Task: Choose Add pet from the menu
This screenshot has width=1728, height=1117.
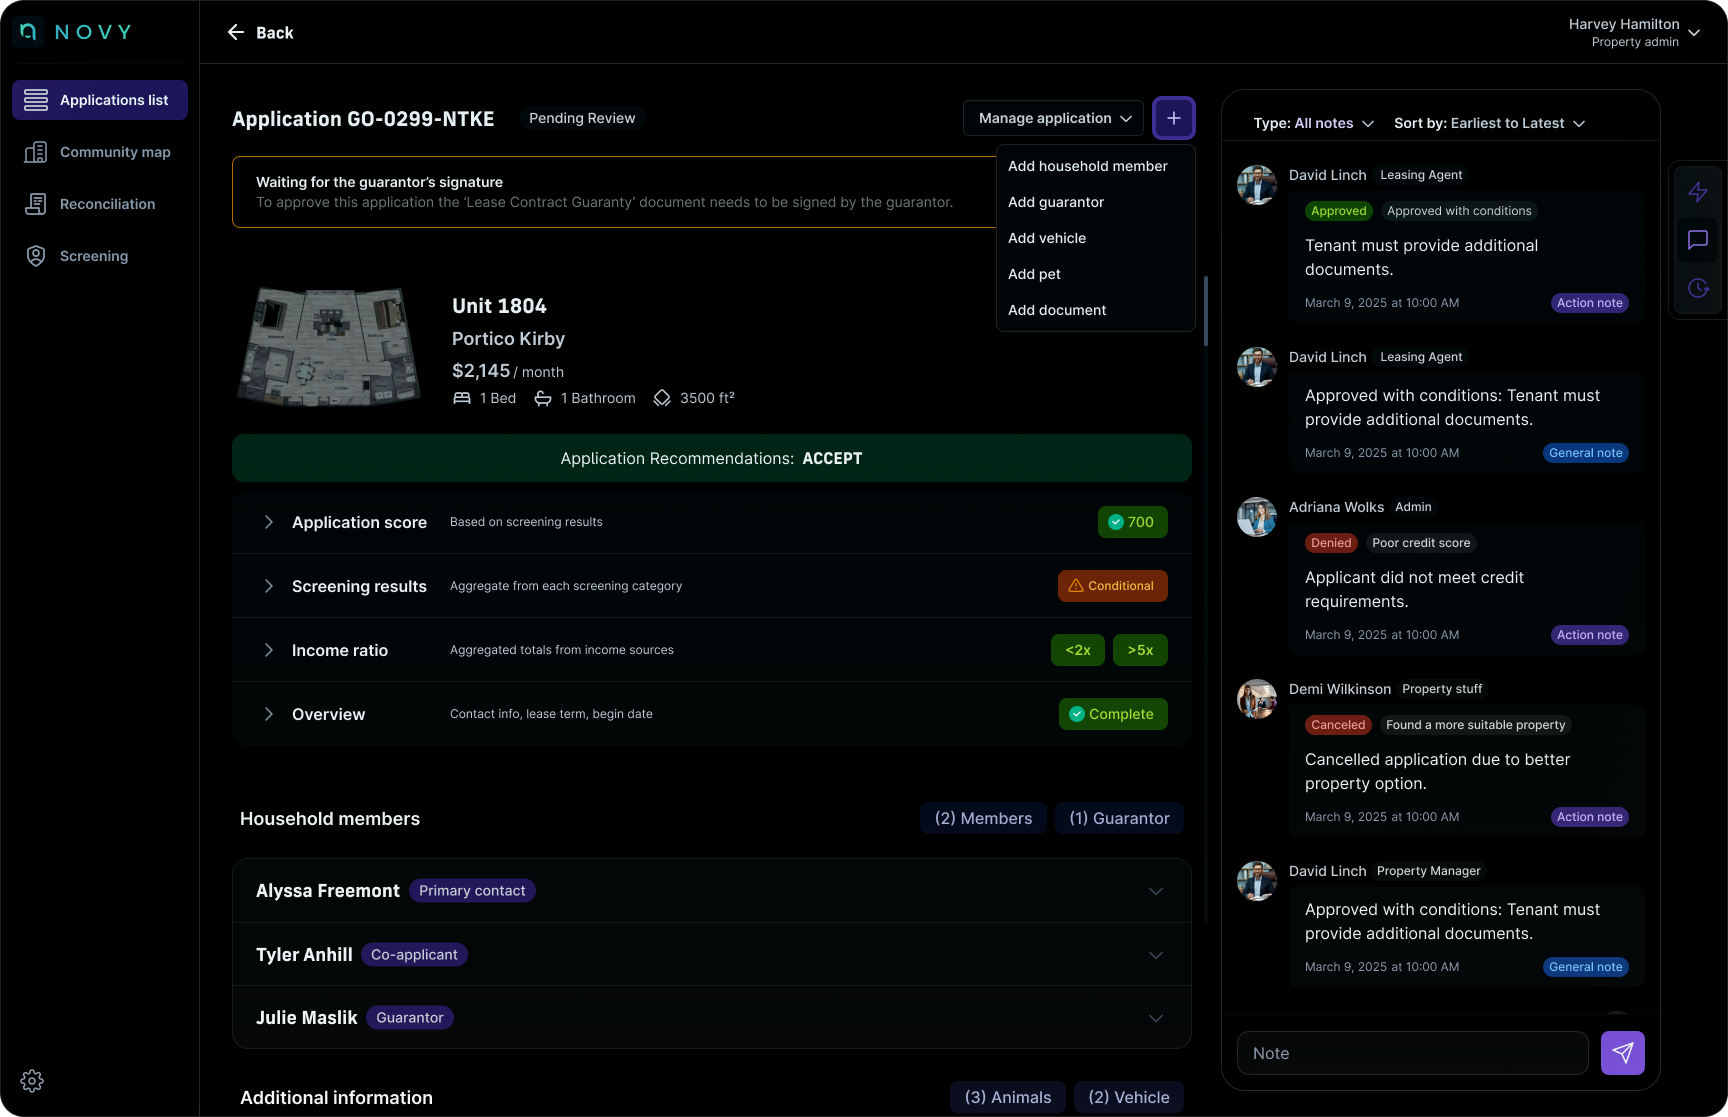Action: [1034, 274]
